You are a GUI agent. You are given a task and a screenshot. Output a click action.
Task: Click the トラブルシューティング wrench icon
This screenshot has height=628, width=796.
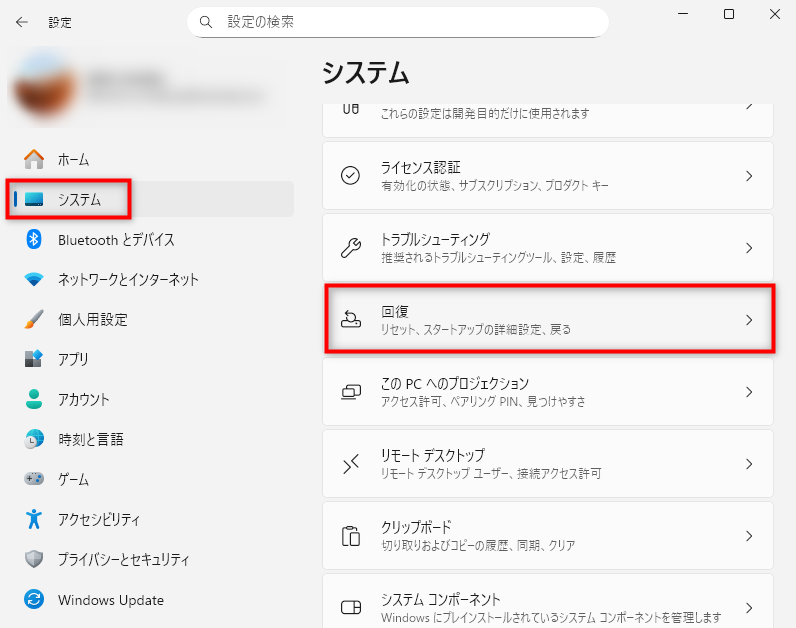pyautogui.click(x=351, y=248)
